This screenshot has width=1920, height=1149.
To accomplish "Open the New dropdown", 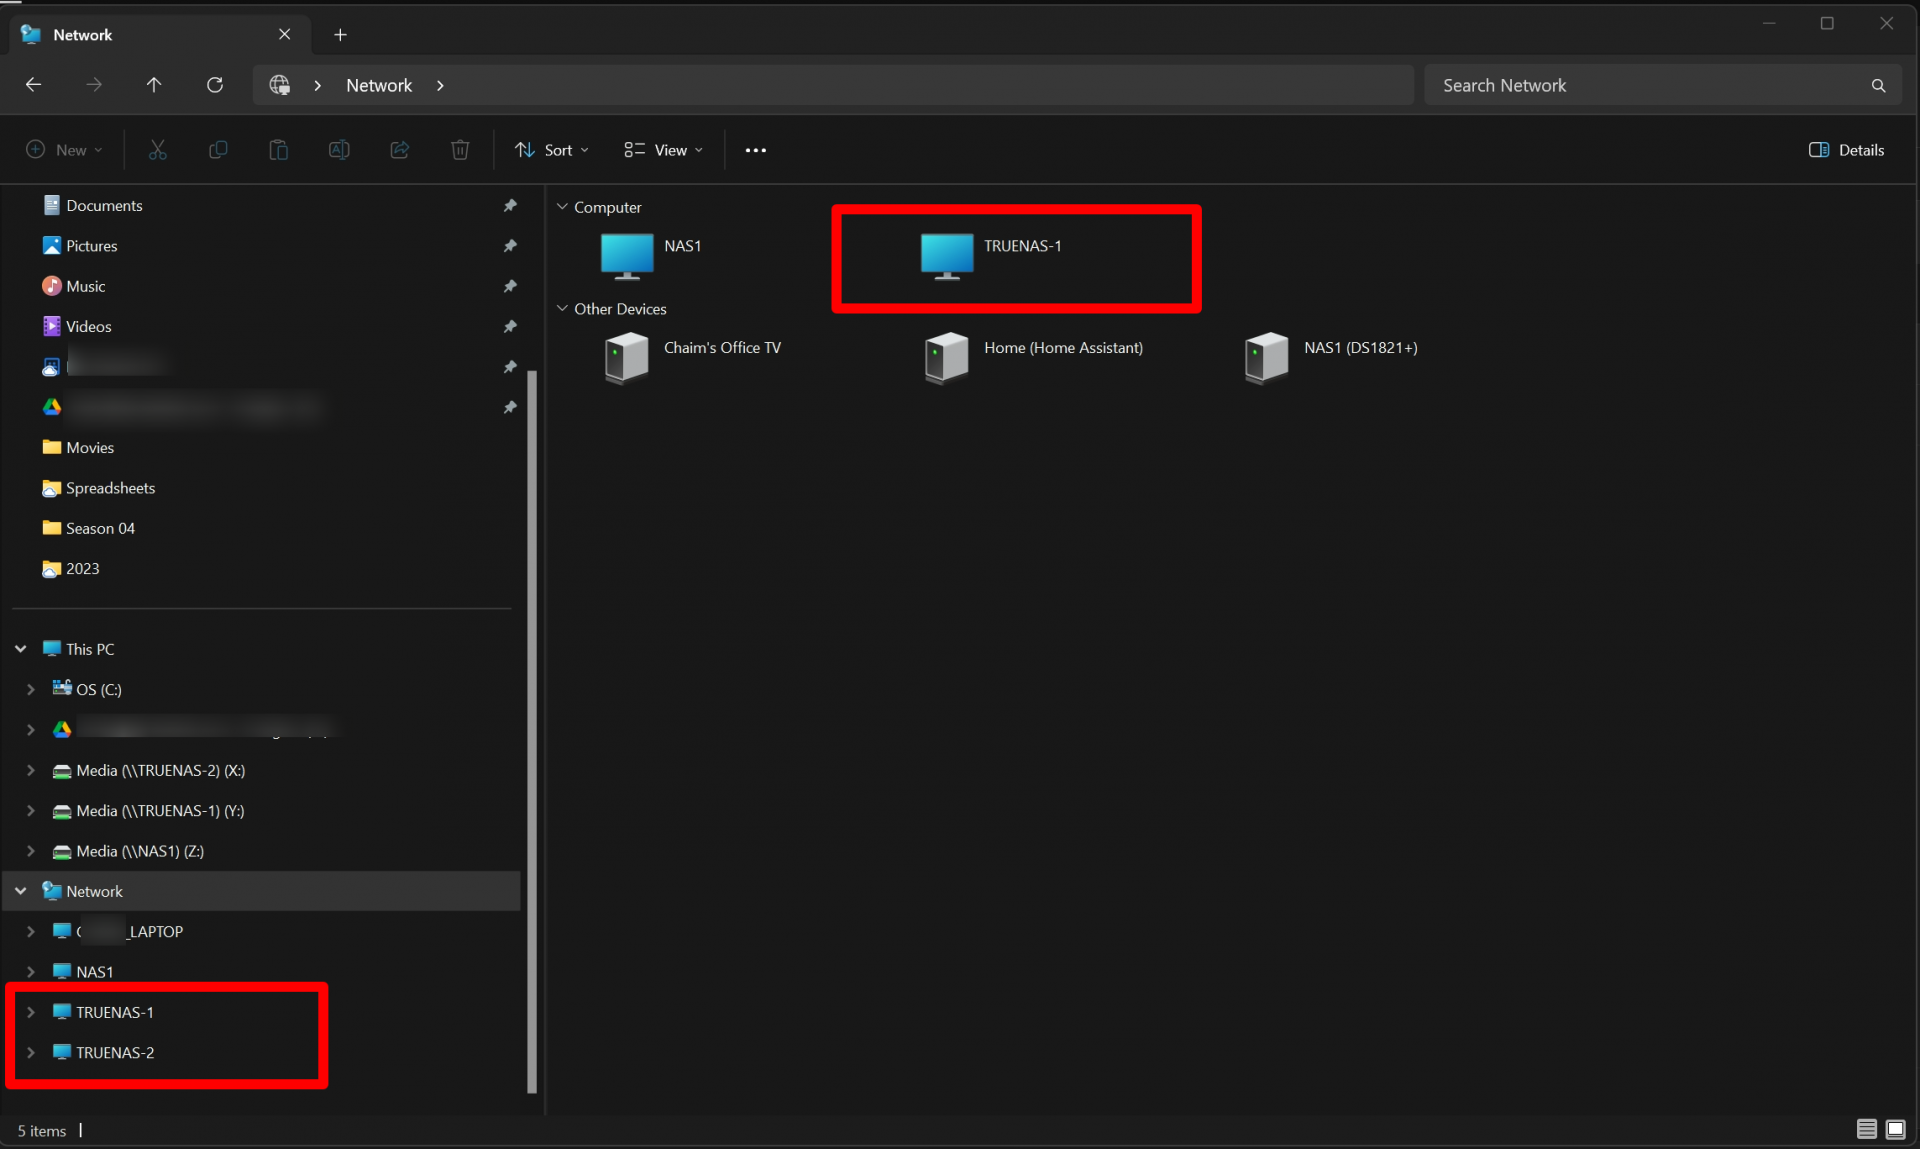I will 64,150.
